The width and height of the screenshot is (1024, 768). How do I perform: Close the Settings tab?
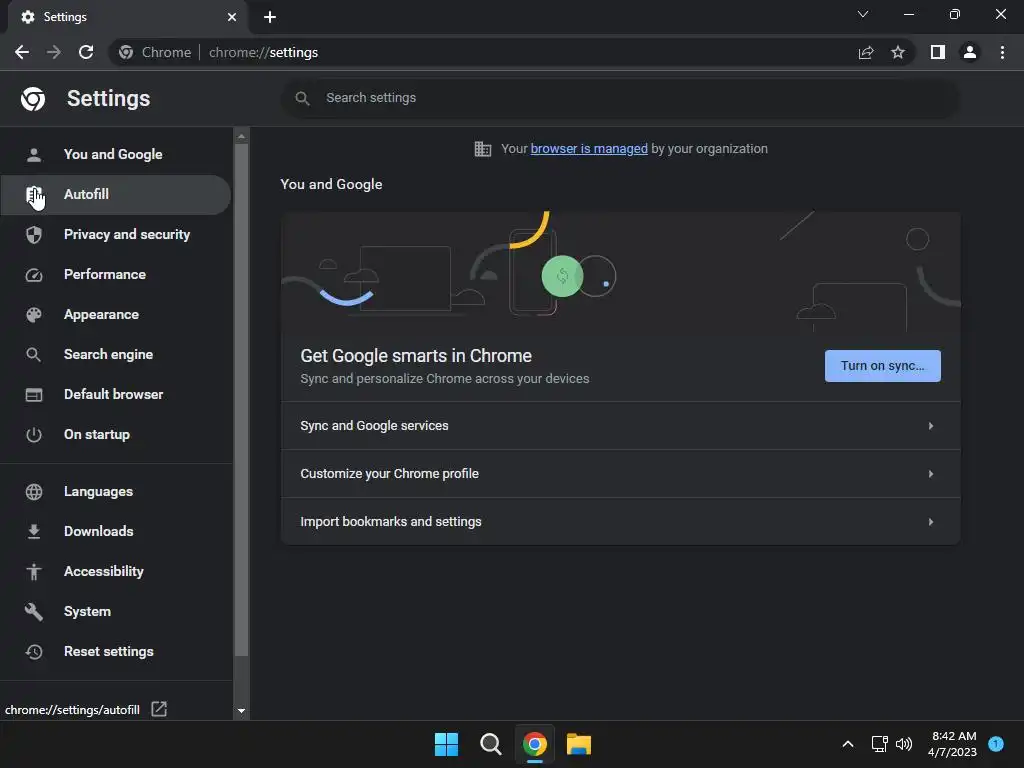232,17
